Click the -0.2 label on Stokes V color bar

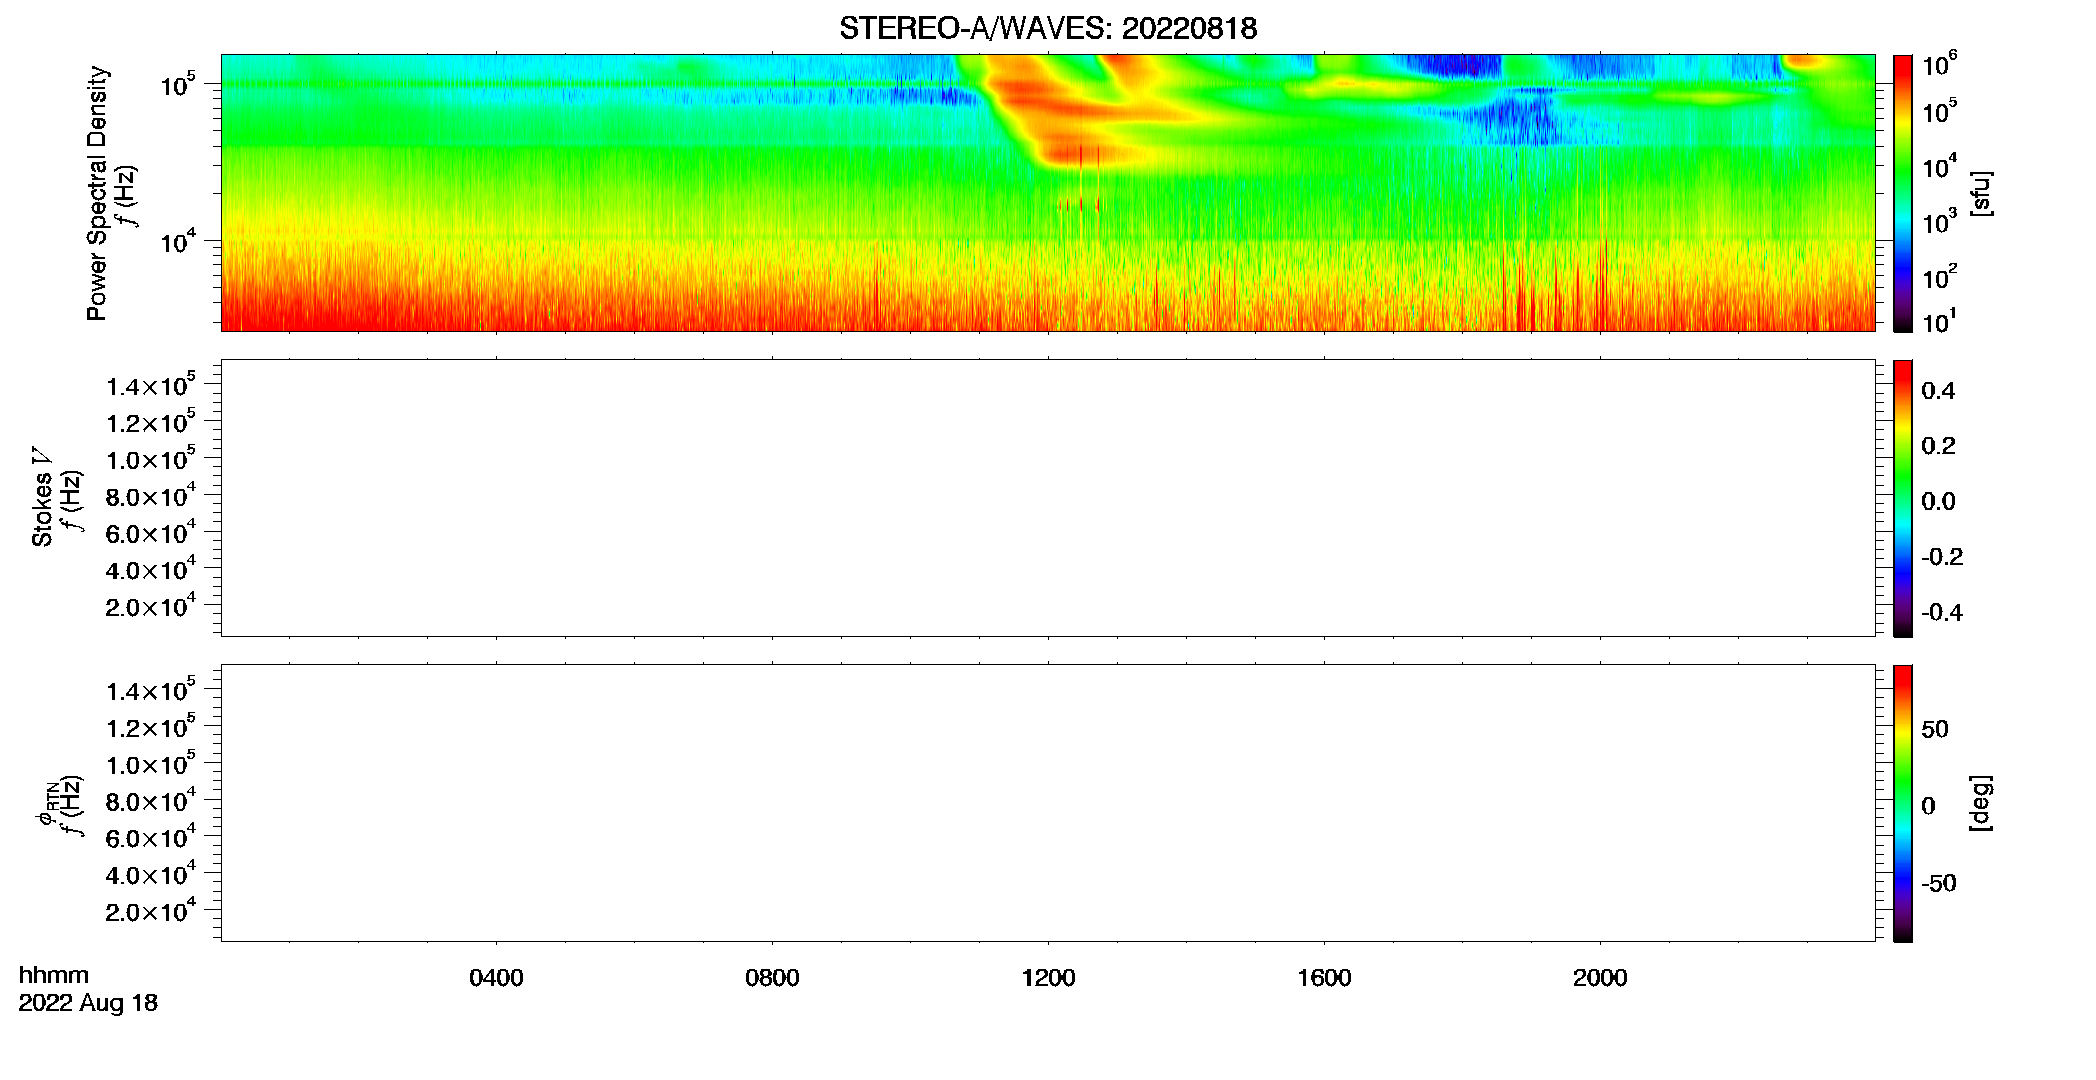1942,557
